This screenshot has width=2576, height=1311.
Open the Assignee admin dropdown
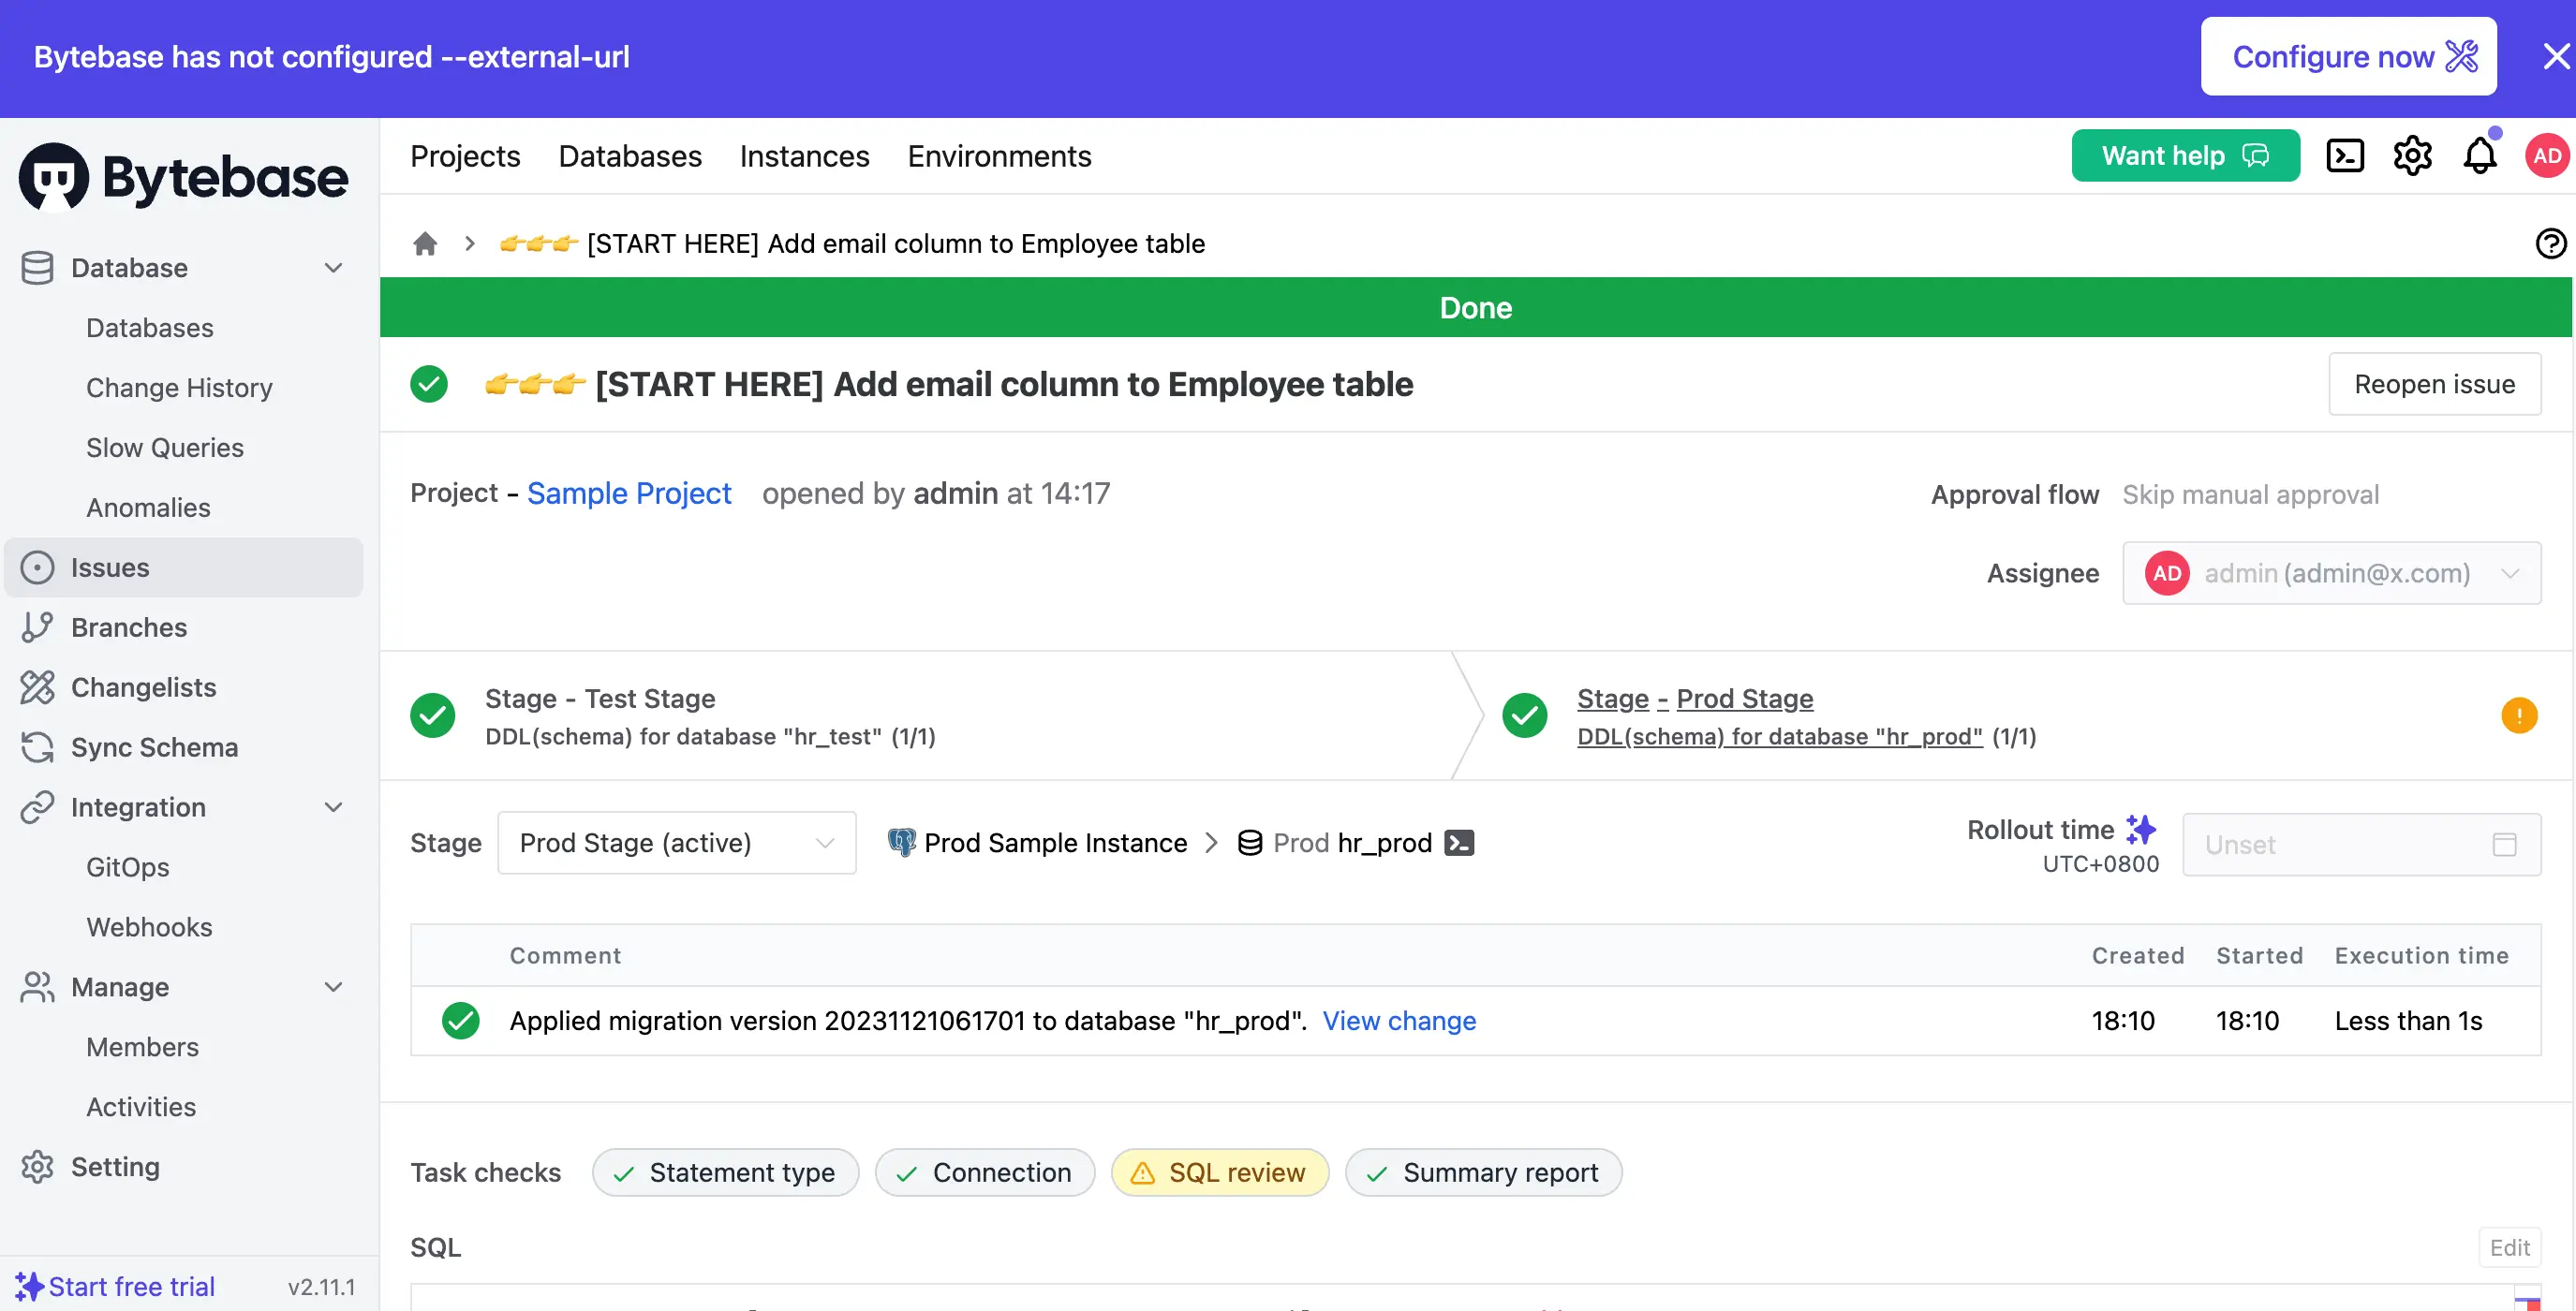point(2330,573)
